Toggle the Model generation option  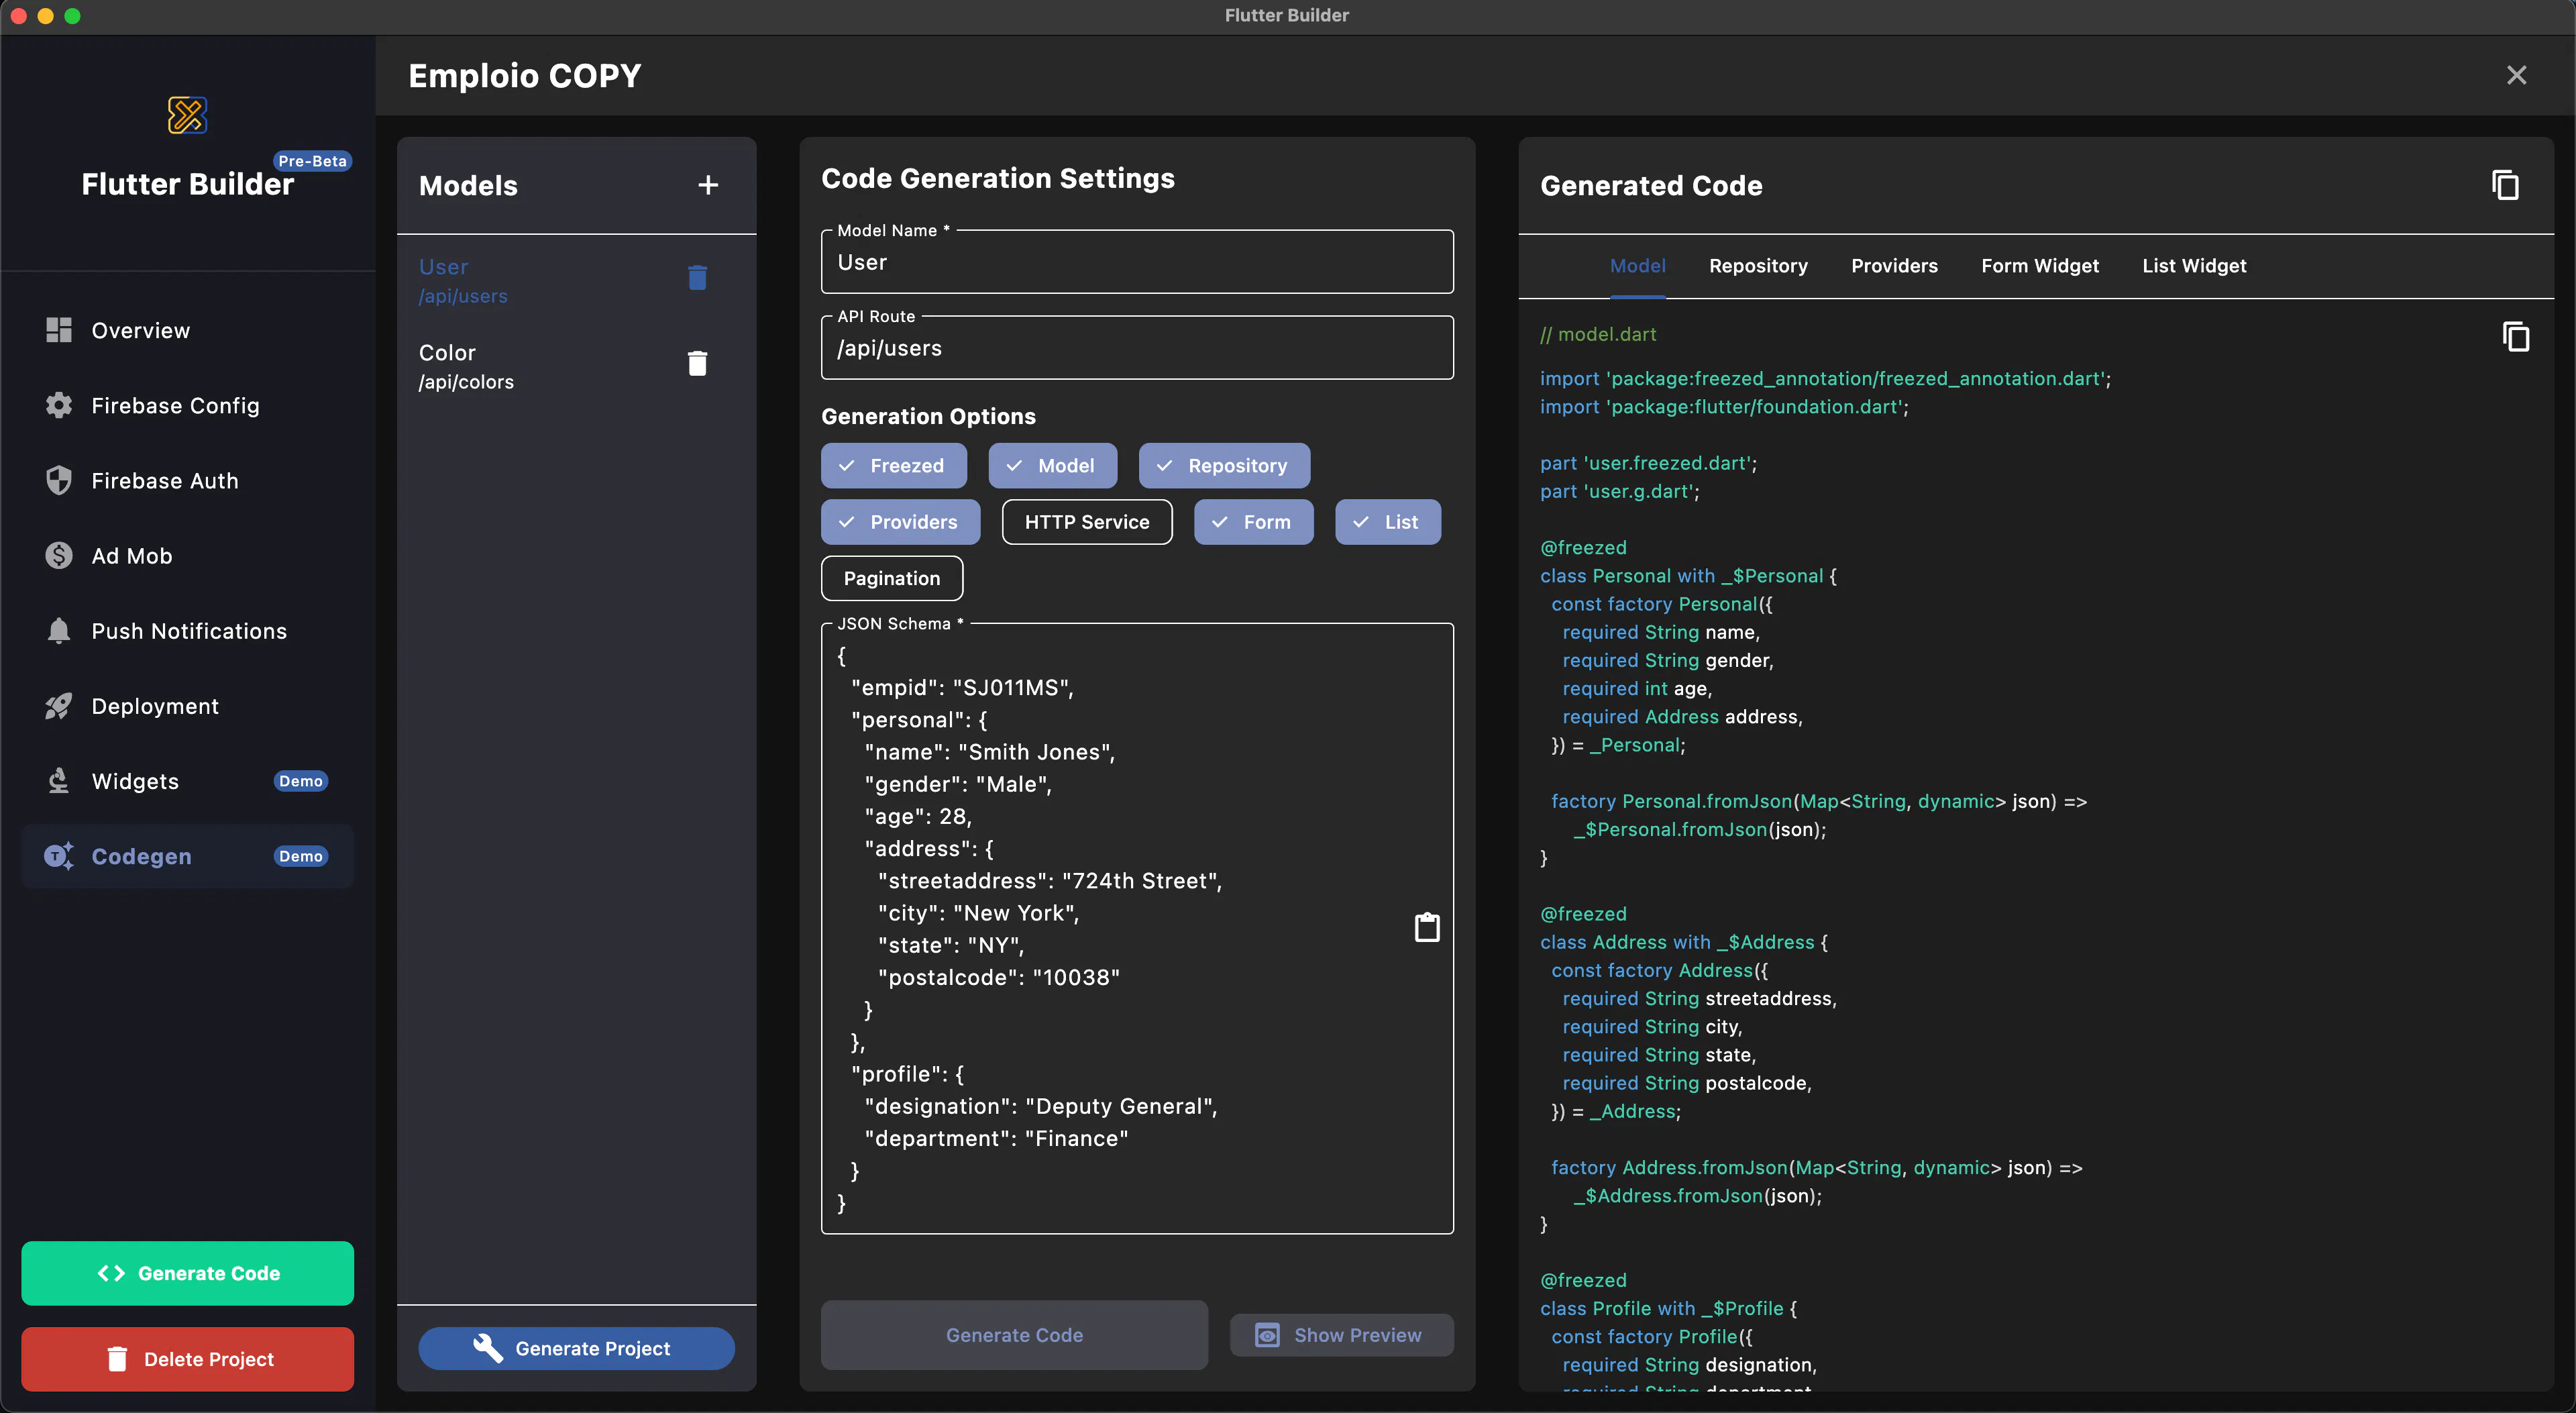point(1053,466)
